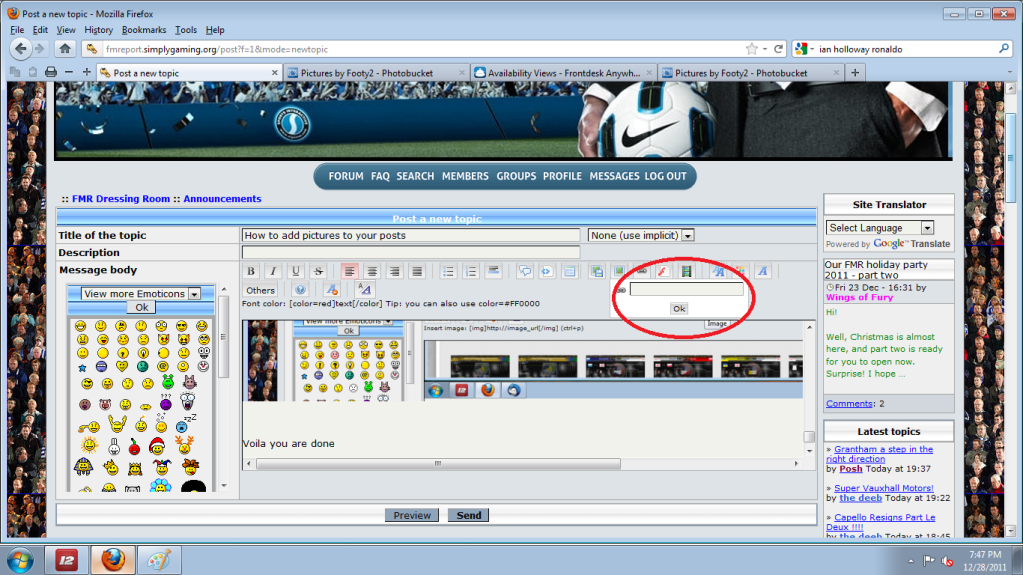Open the File menu
1023x575 pixels.
click(17, 30)
